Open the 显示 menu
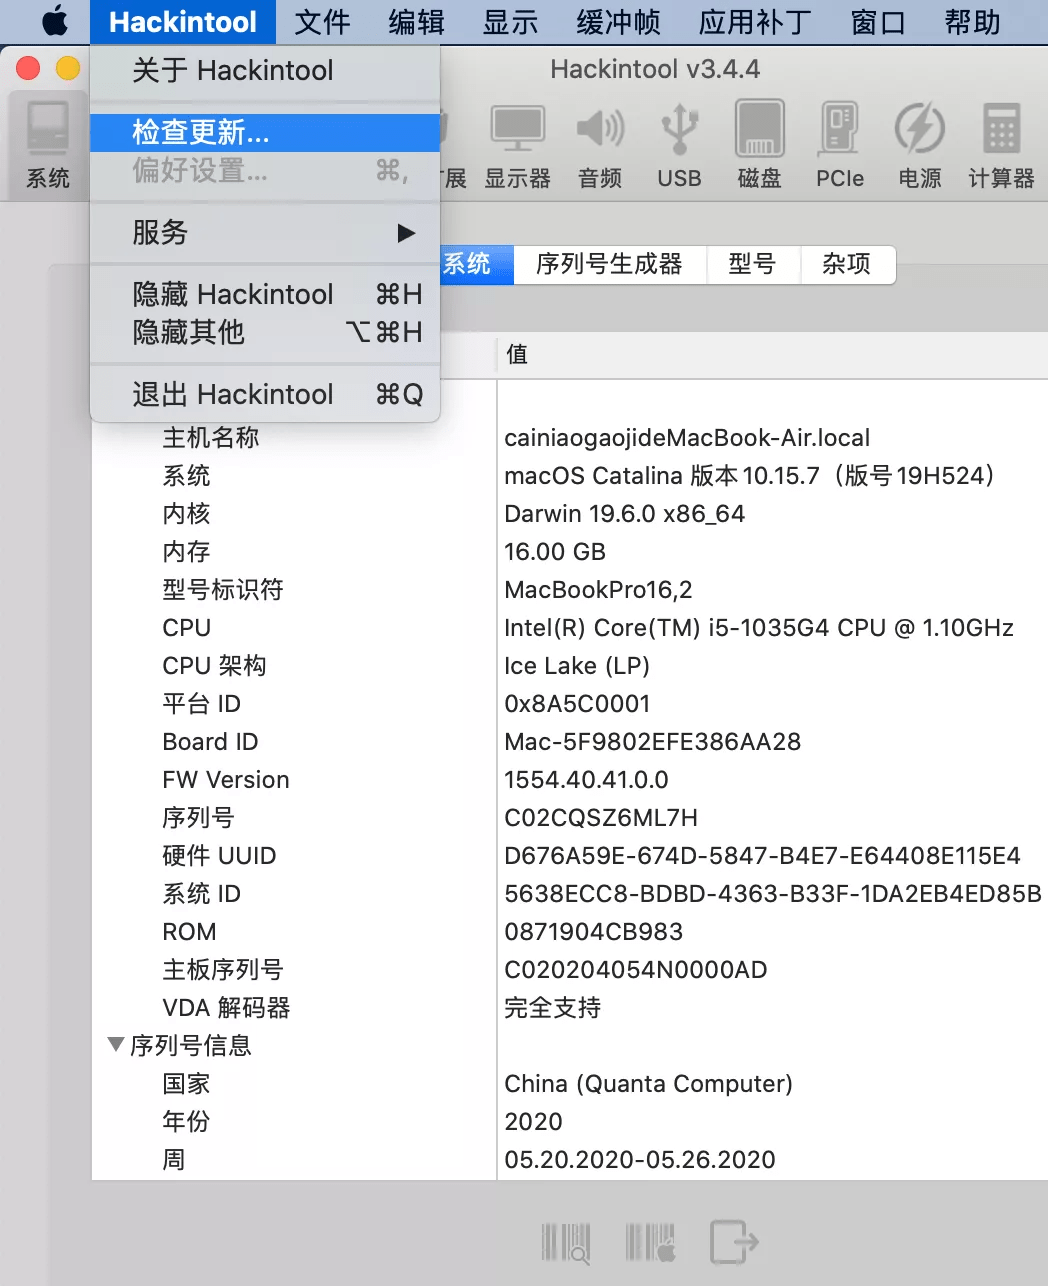Viewport: 1048px width, 1286px height. [510, 22]
